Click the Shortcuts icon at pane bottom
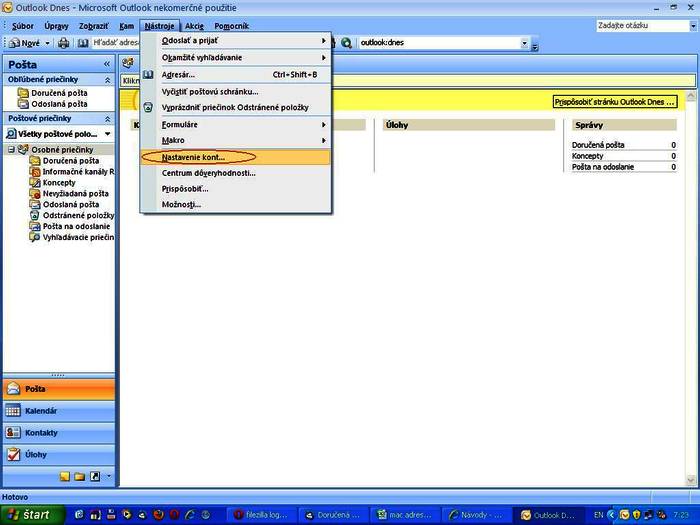Screen dimensions: 700x525 pos(95,476)
